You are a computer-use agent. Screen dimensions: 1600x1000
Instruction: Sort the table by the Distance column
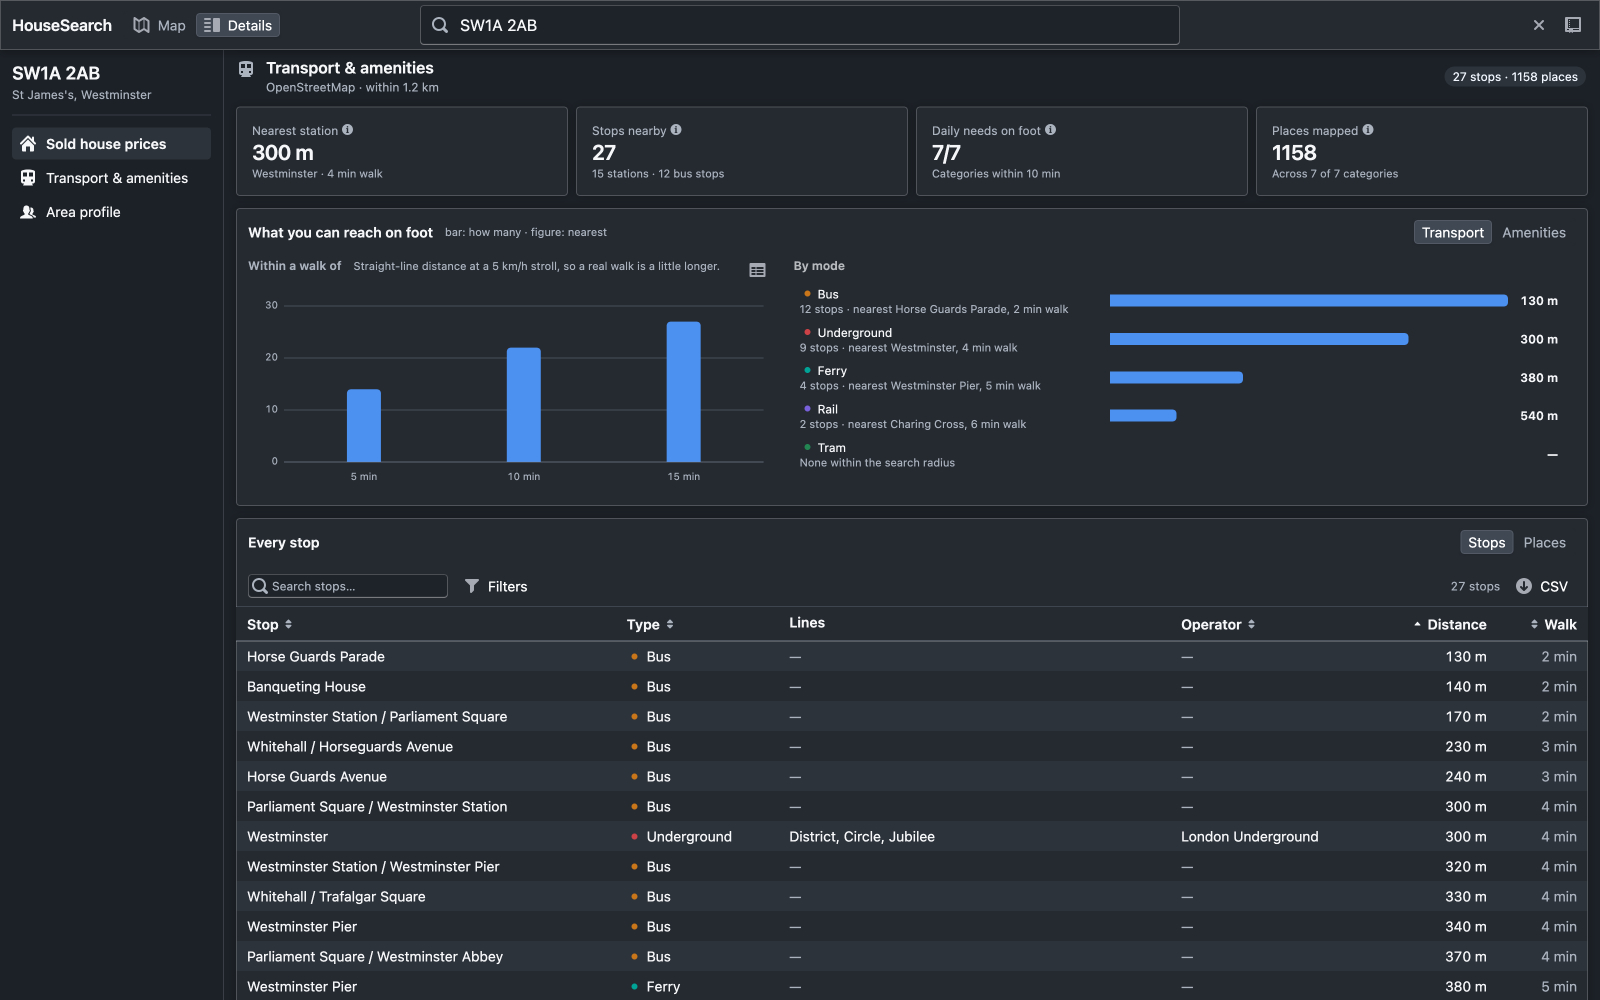(1450, 624)
